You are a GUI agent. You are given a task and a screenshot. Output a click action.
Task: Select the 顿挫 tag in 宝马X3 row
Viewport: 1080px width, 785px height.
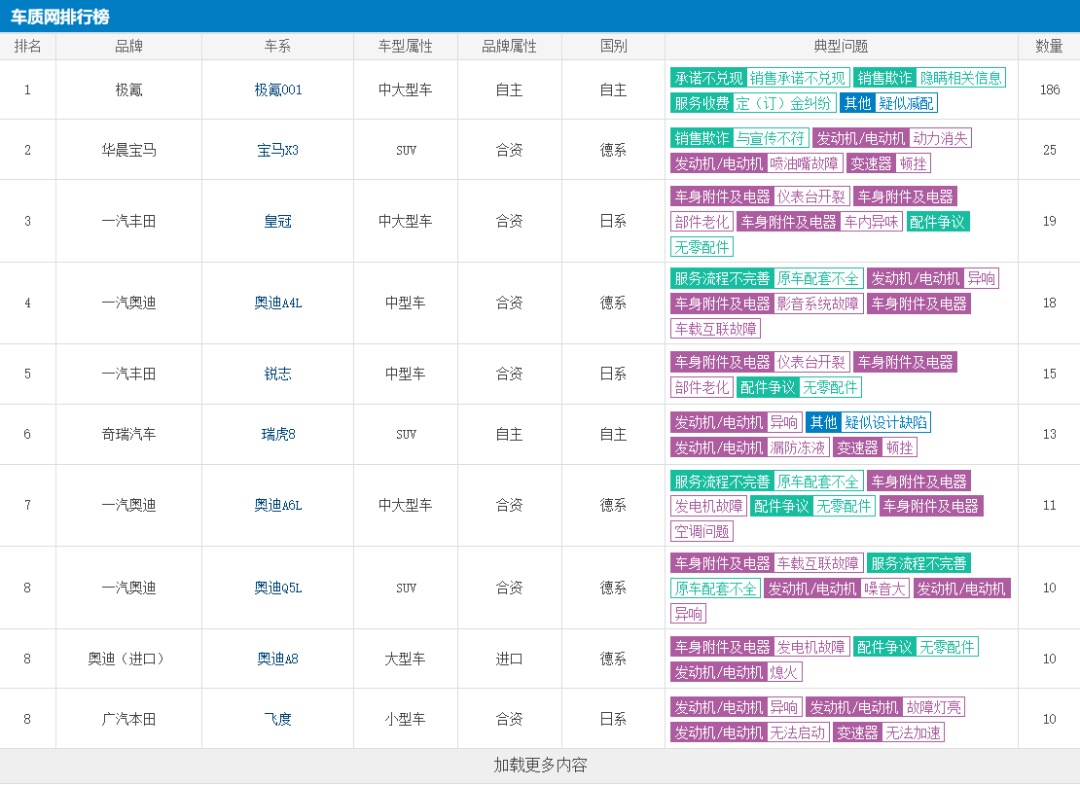point(913,164)
